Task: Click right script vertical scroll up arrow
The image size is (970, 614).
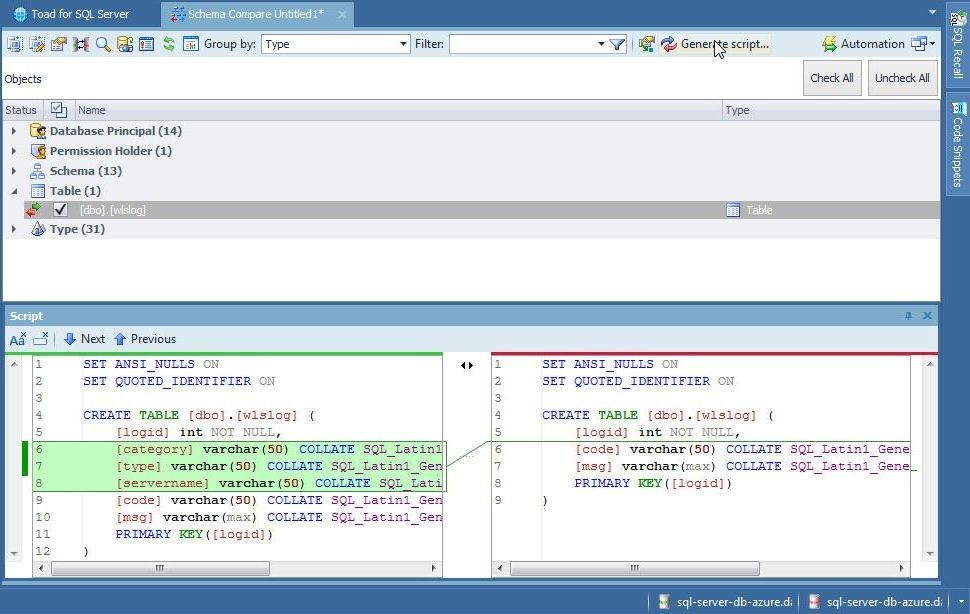Action: 930,365
